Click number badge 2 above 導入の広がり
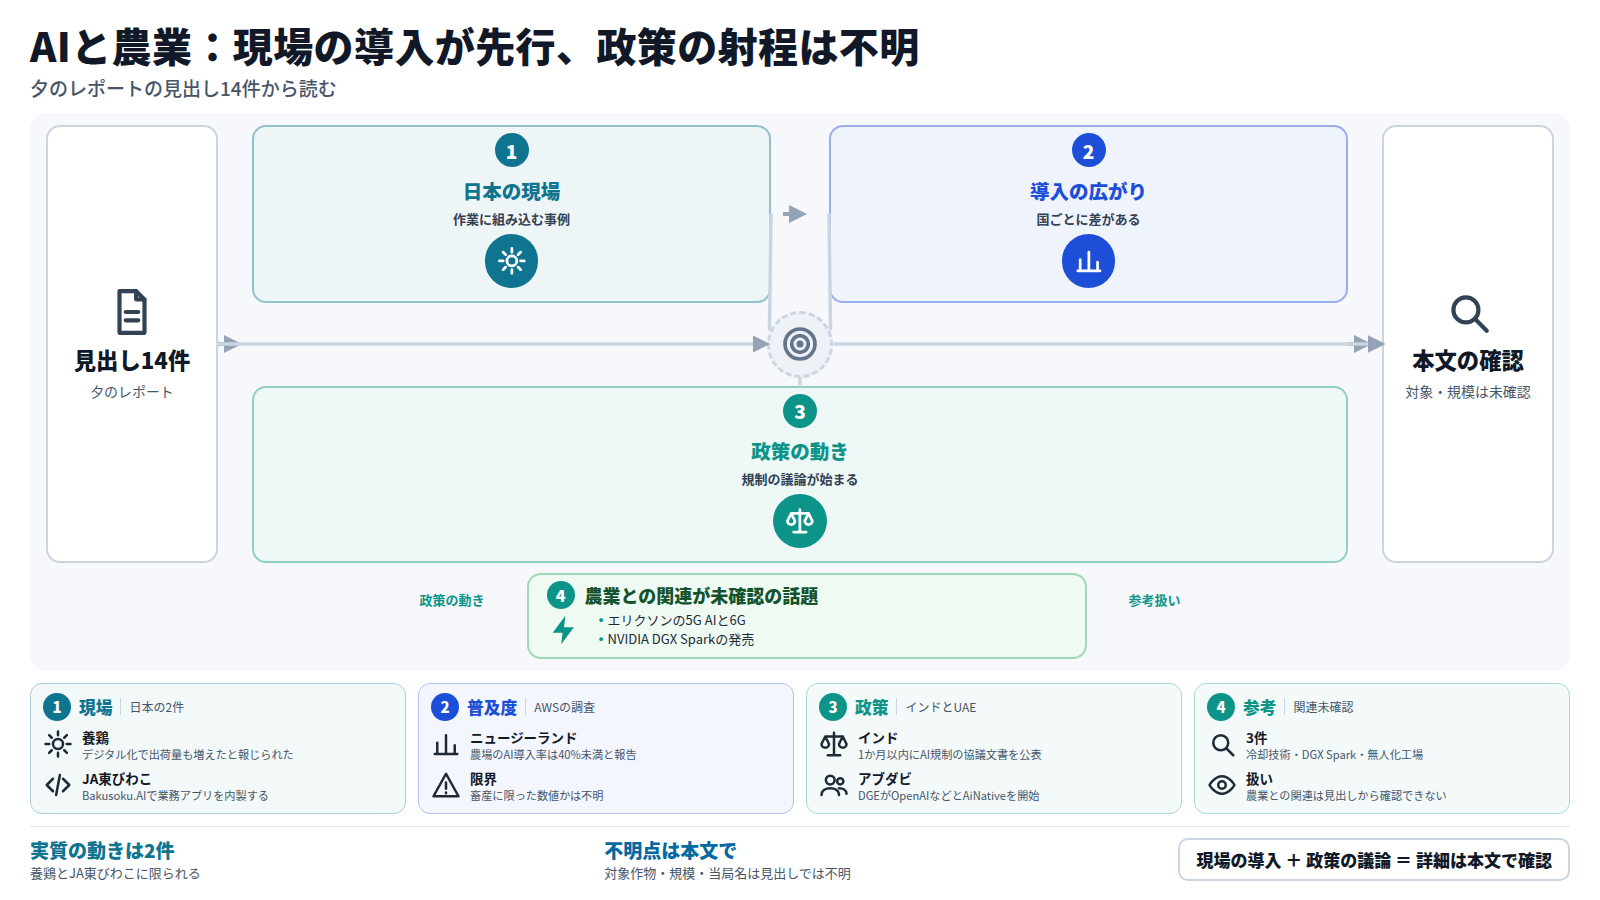1600x900 pixels. coord(1088,151)
